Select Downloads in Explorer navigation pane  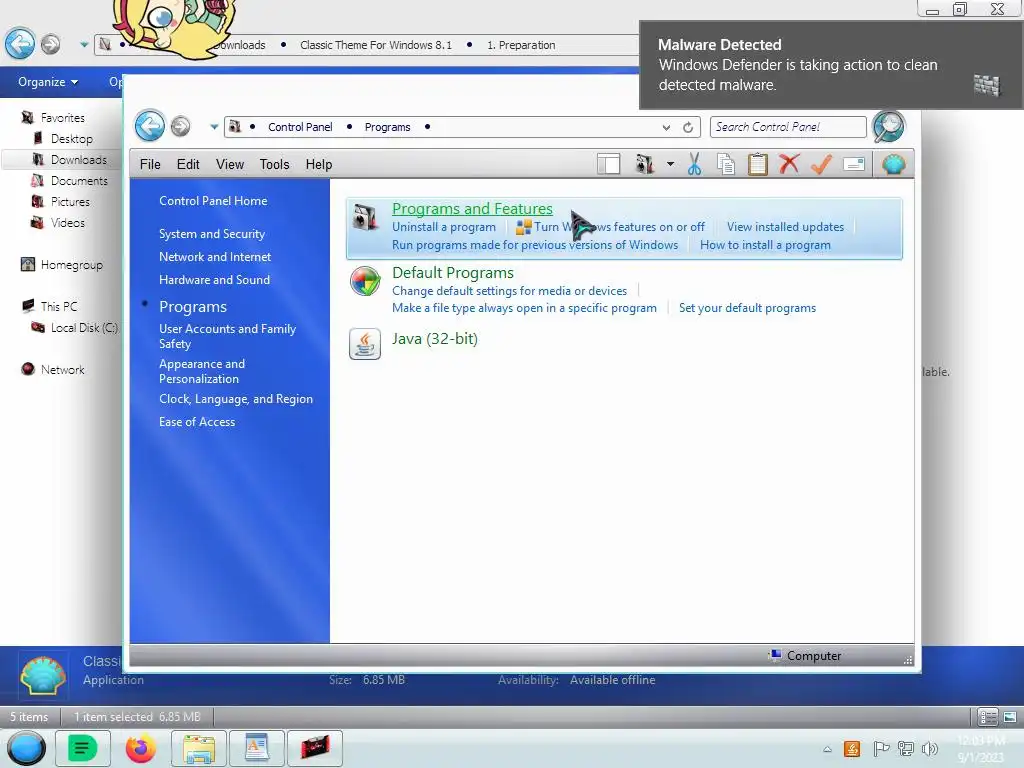tap(78, 159)
